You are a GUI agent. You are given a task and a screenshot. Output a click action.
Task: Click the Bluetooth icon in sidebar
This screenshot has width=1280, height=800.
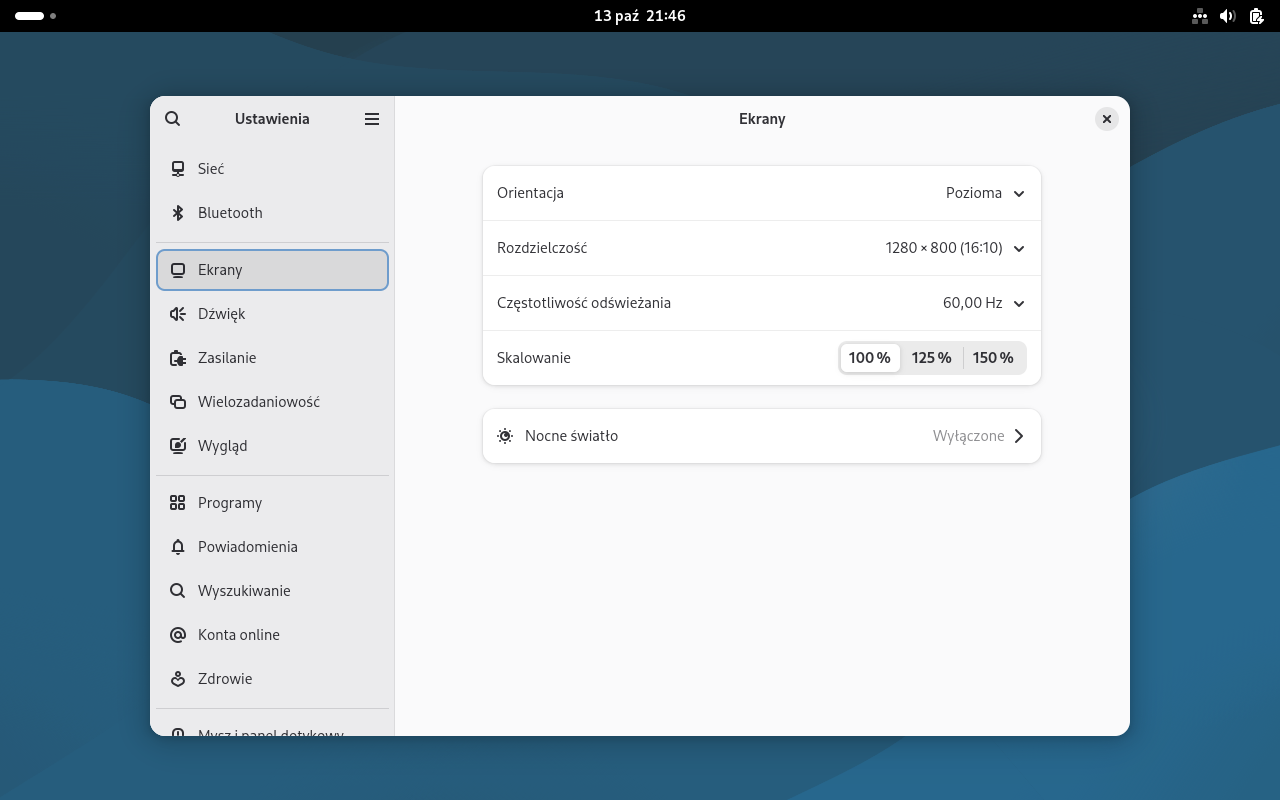(178, 213)
